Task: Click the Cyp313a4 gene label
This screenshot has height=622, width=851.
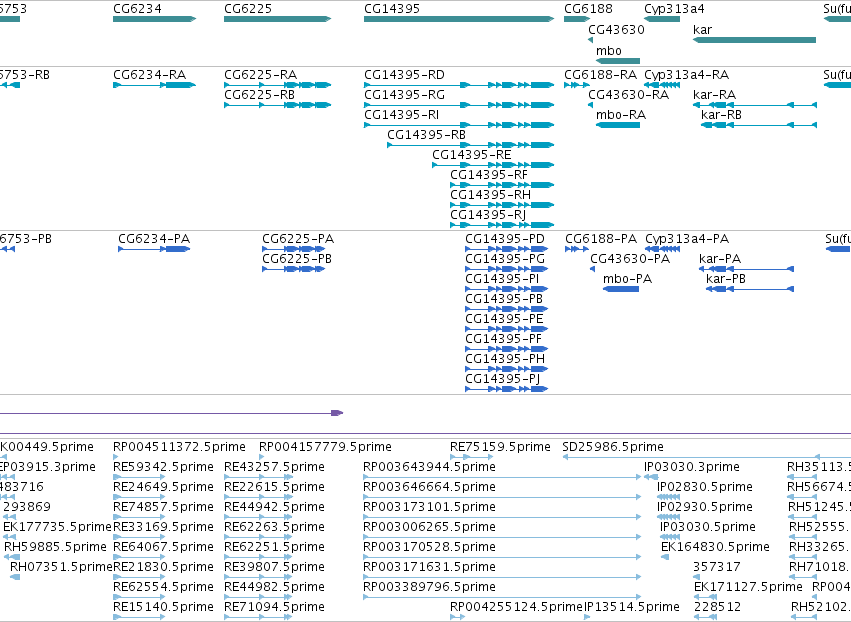Action: [675, 9]
